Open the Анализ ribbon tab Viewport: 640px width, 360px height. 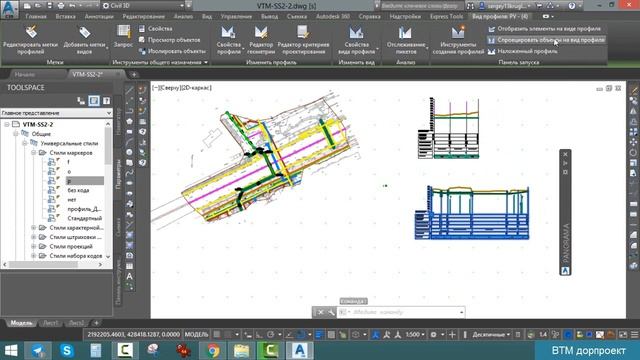[183, 17]
